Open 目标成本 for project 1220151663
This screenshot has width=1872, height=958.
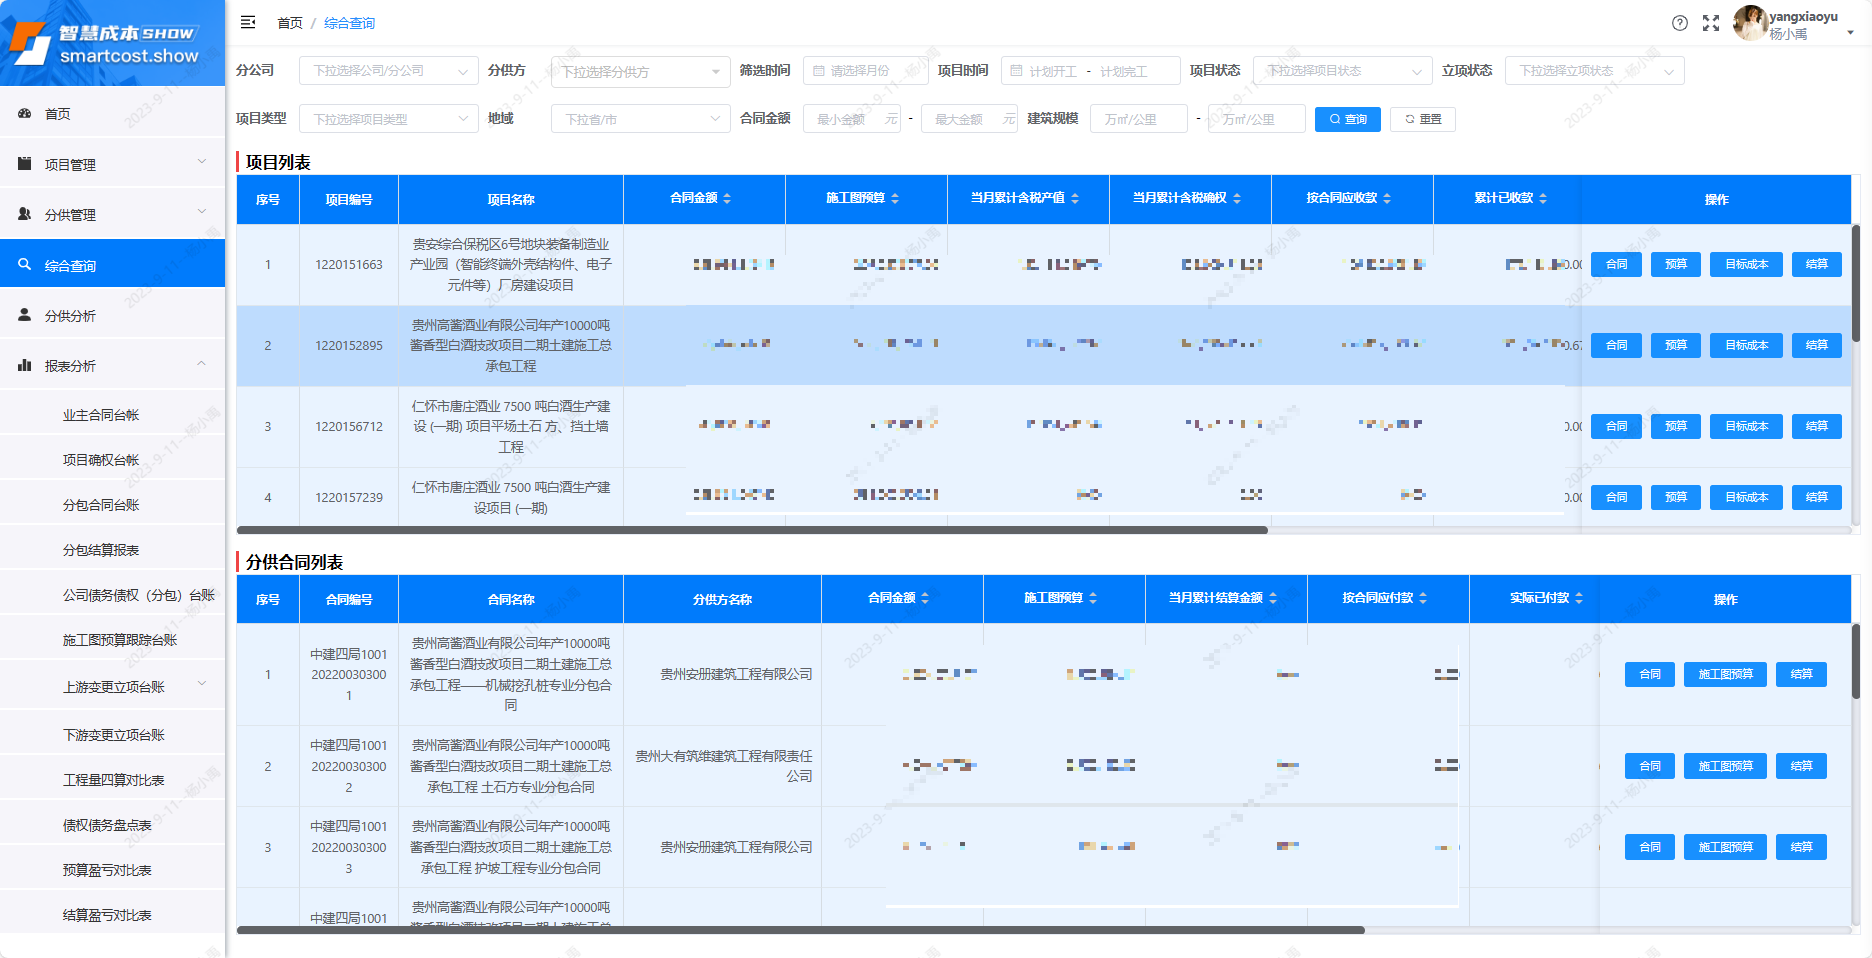[1746, 264]
